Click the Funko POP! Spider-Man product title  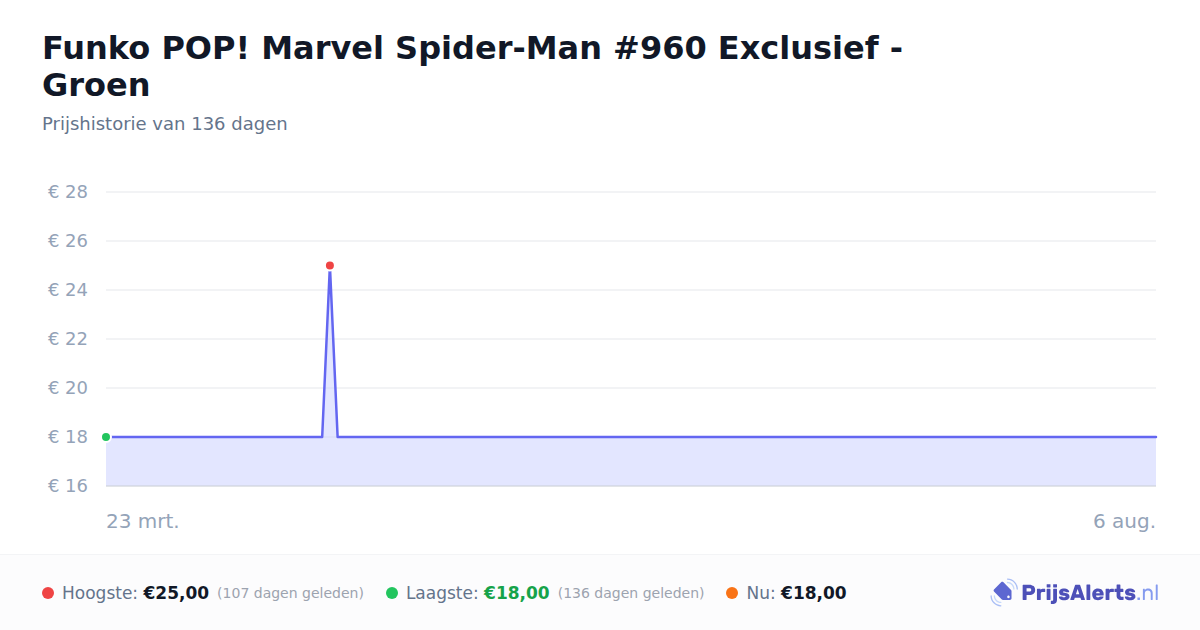[472, 66]
